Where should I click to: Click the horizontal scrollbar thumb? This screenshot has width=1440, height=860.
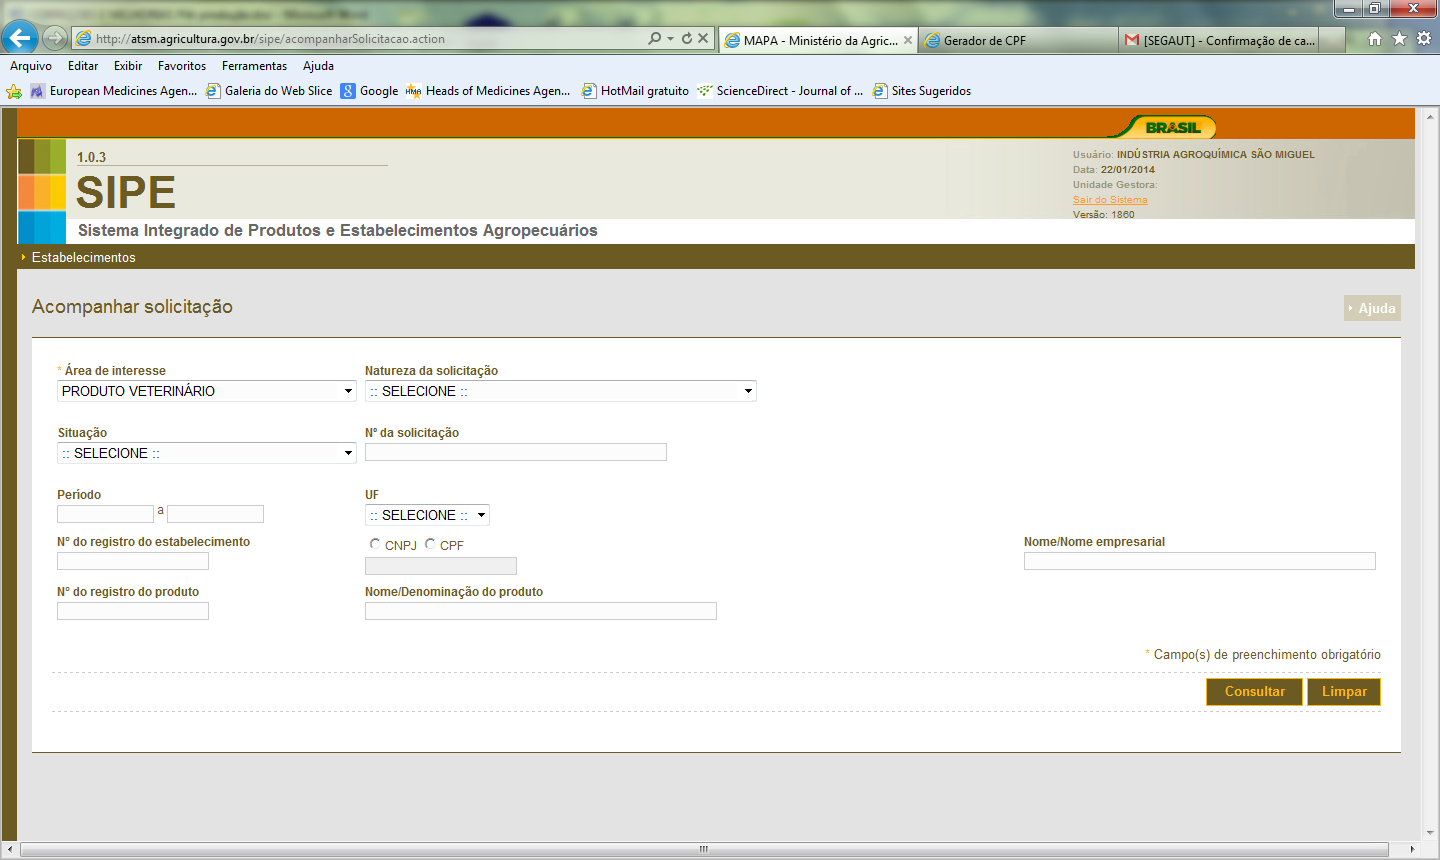pyautogui.click(x=704, y=849)
